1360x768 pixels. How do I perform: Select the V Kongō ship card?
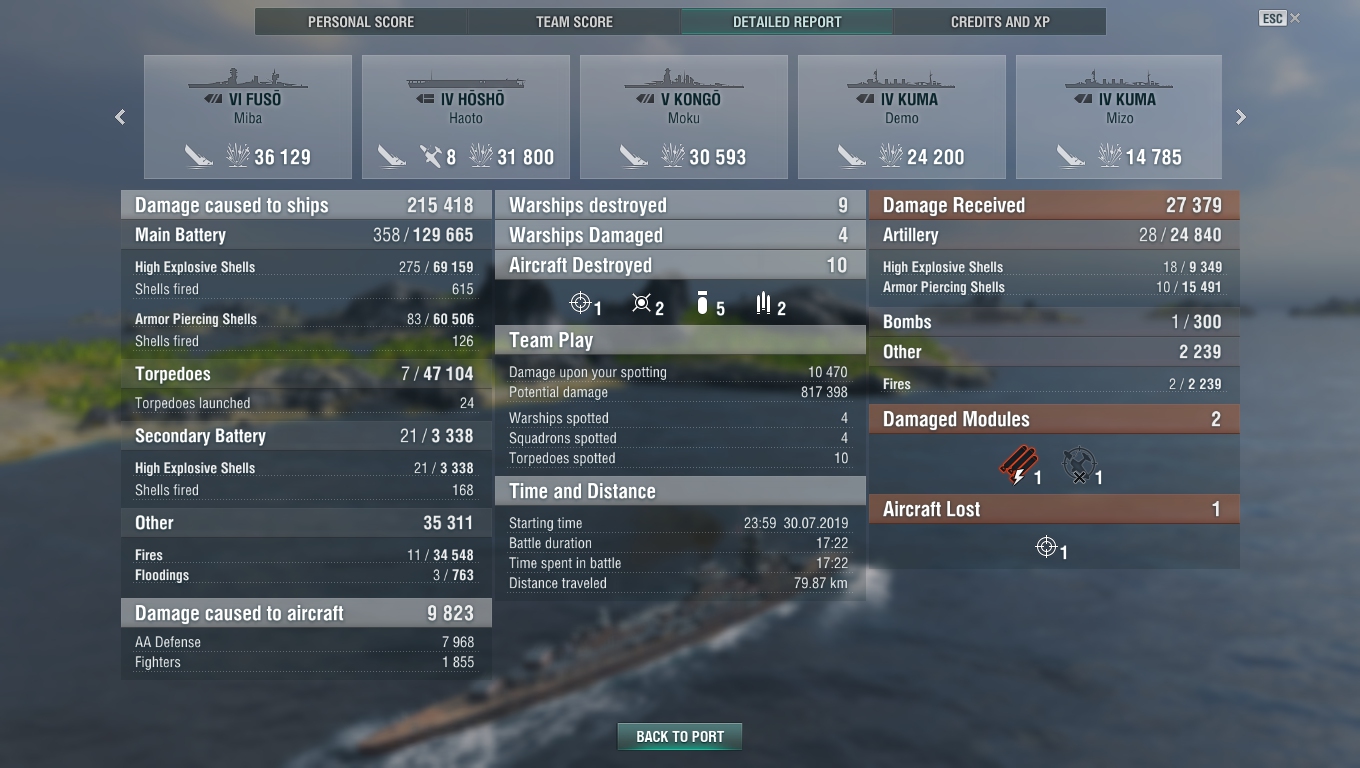[684, 117]
